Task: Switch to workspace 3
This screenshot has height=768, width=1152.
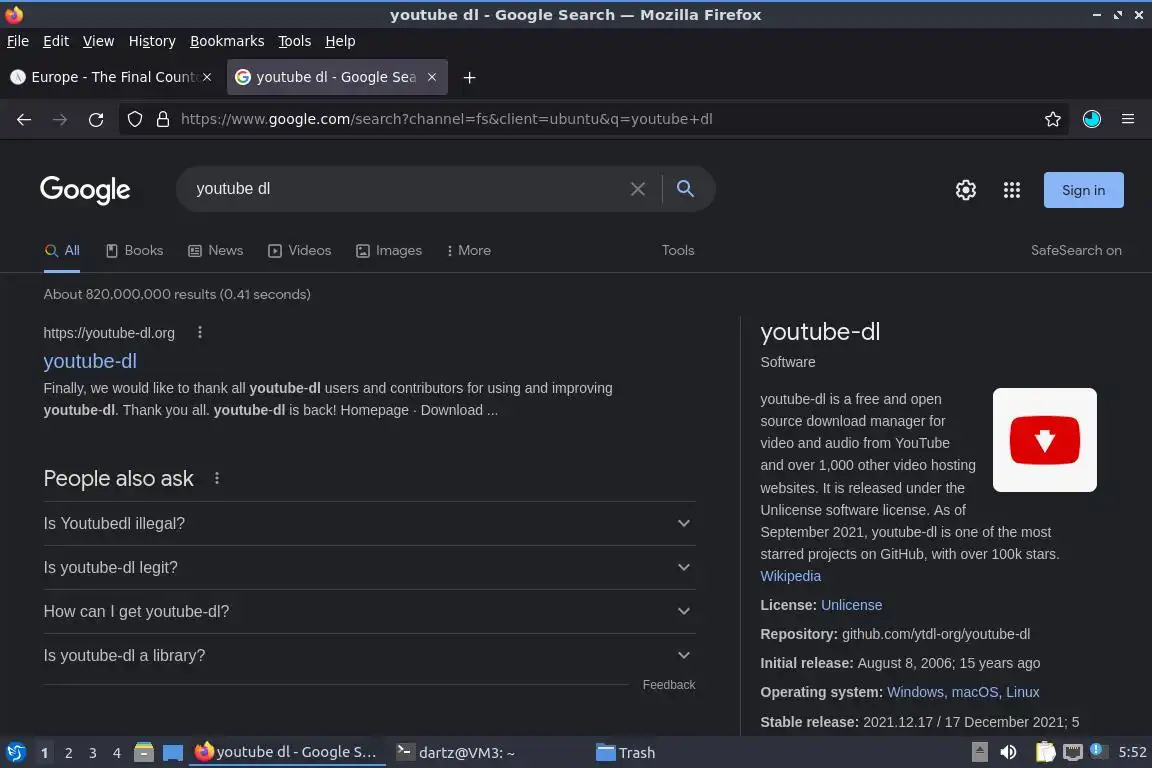Action: coord(93,753)
